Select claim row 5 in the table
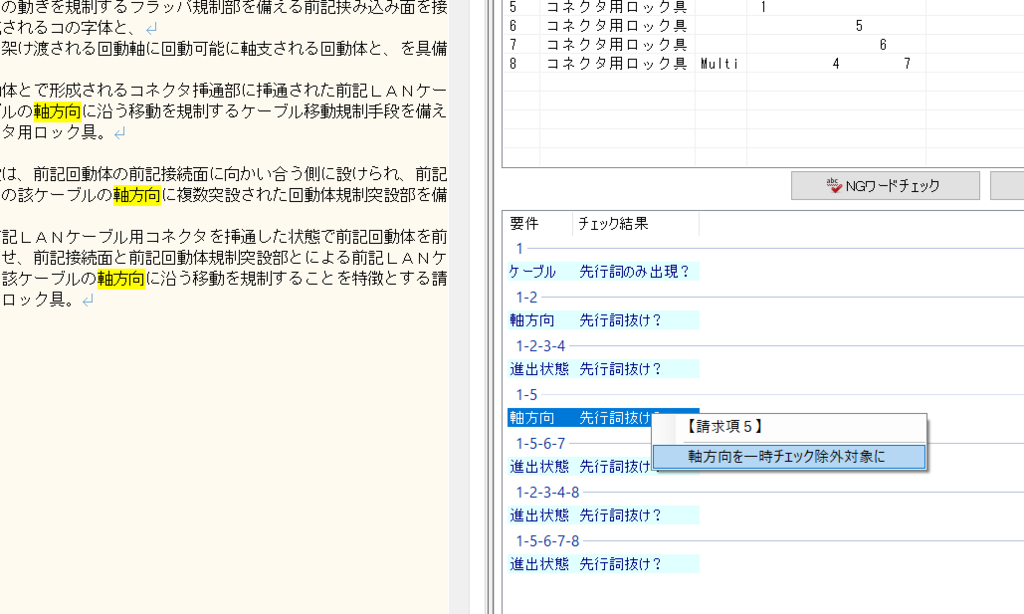This screenshot has height=614, width=1024. tap(617, 7)
